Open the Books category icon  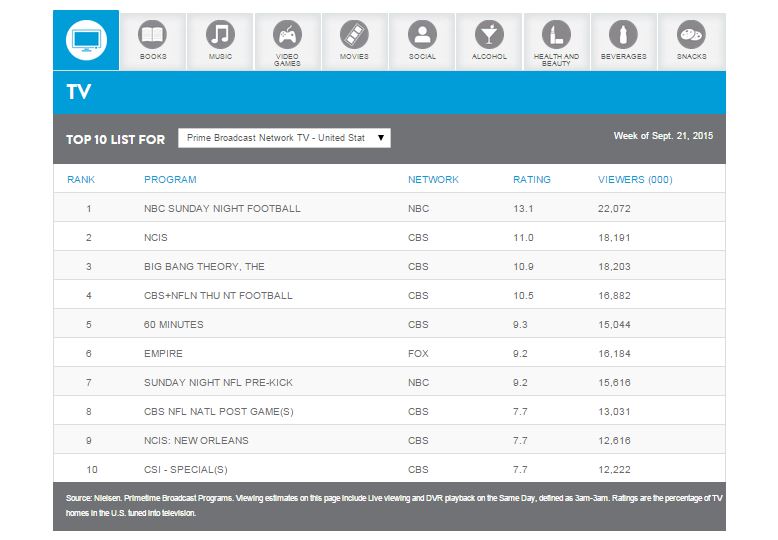153,35
